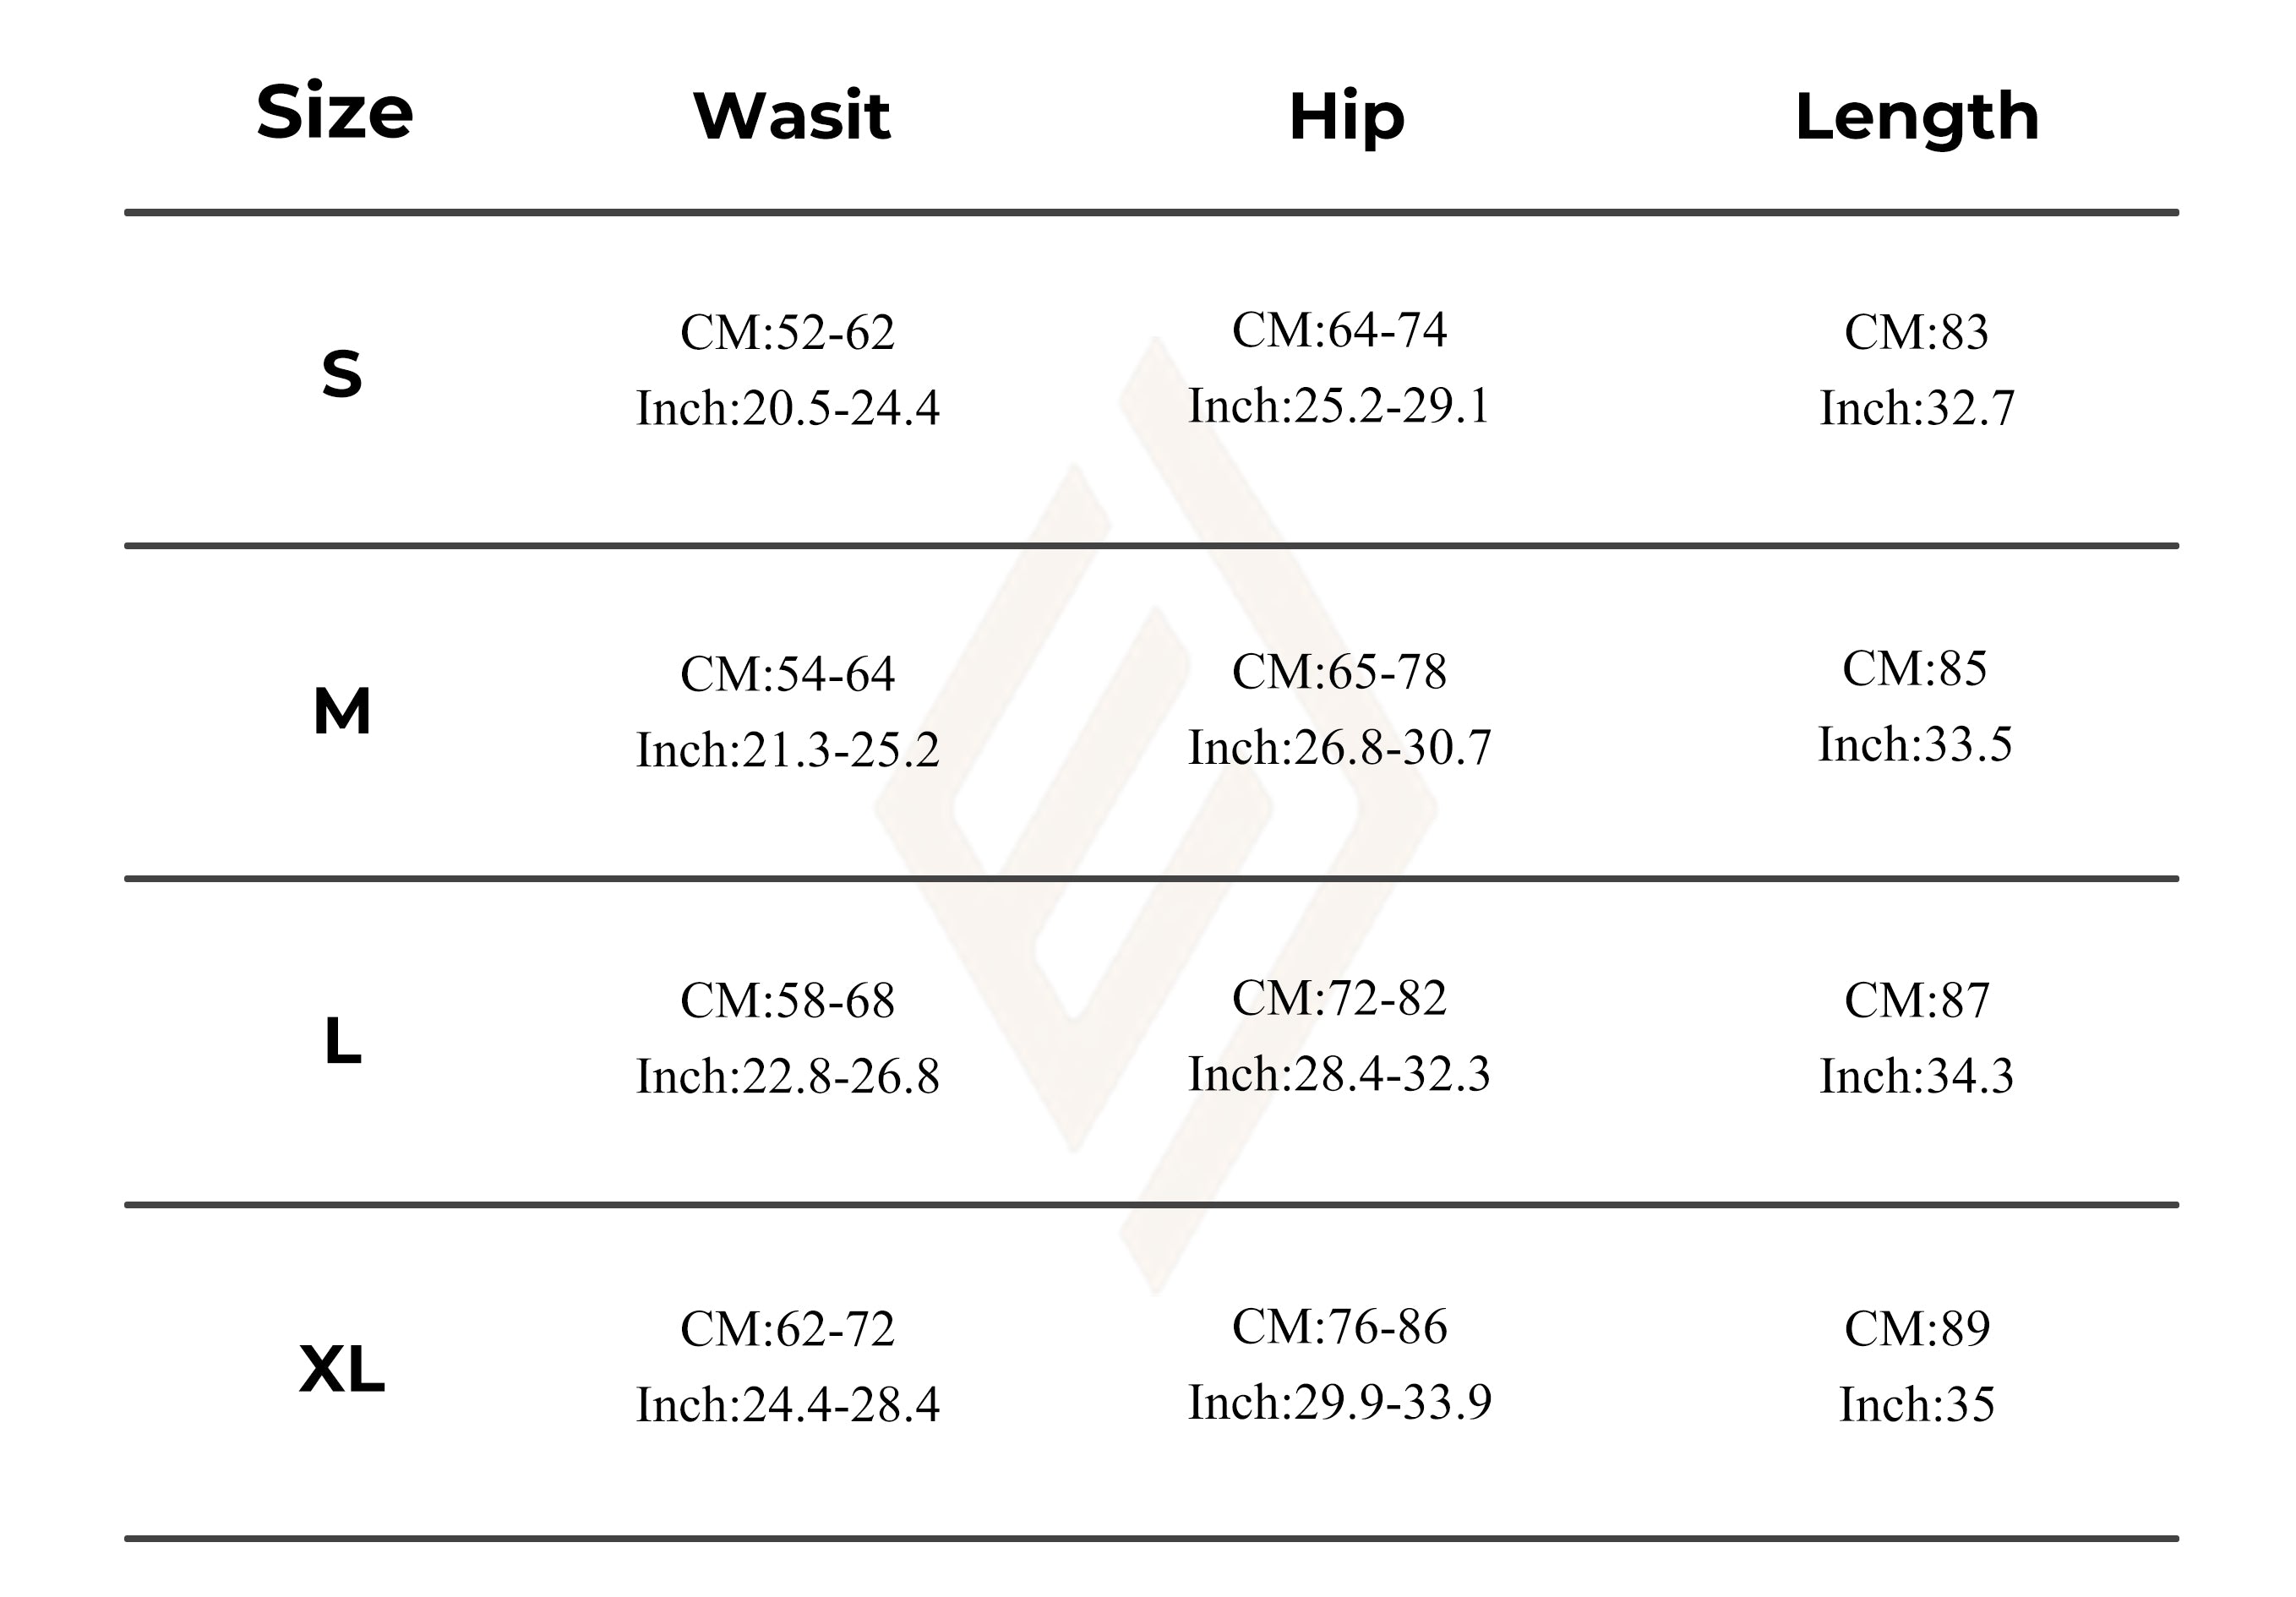Select the hip value "CM:72-82"
This screenshot has width=2296, height=1597.
(x=1339, y=997)
